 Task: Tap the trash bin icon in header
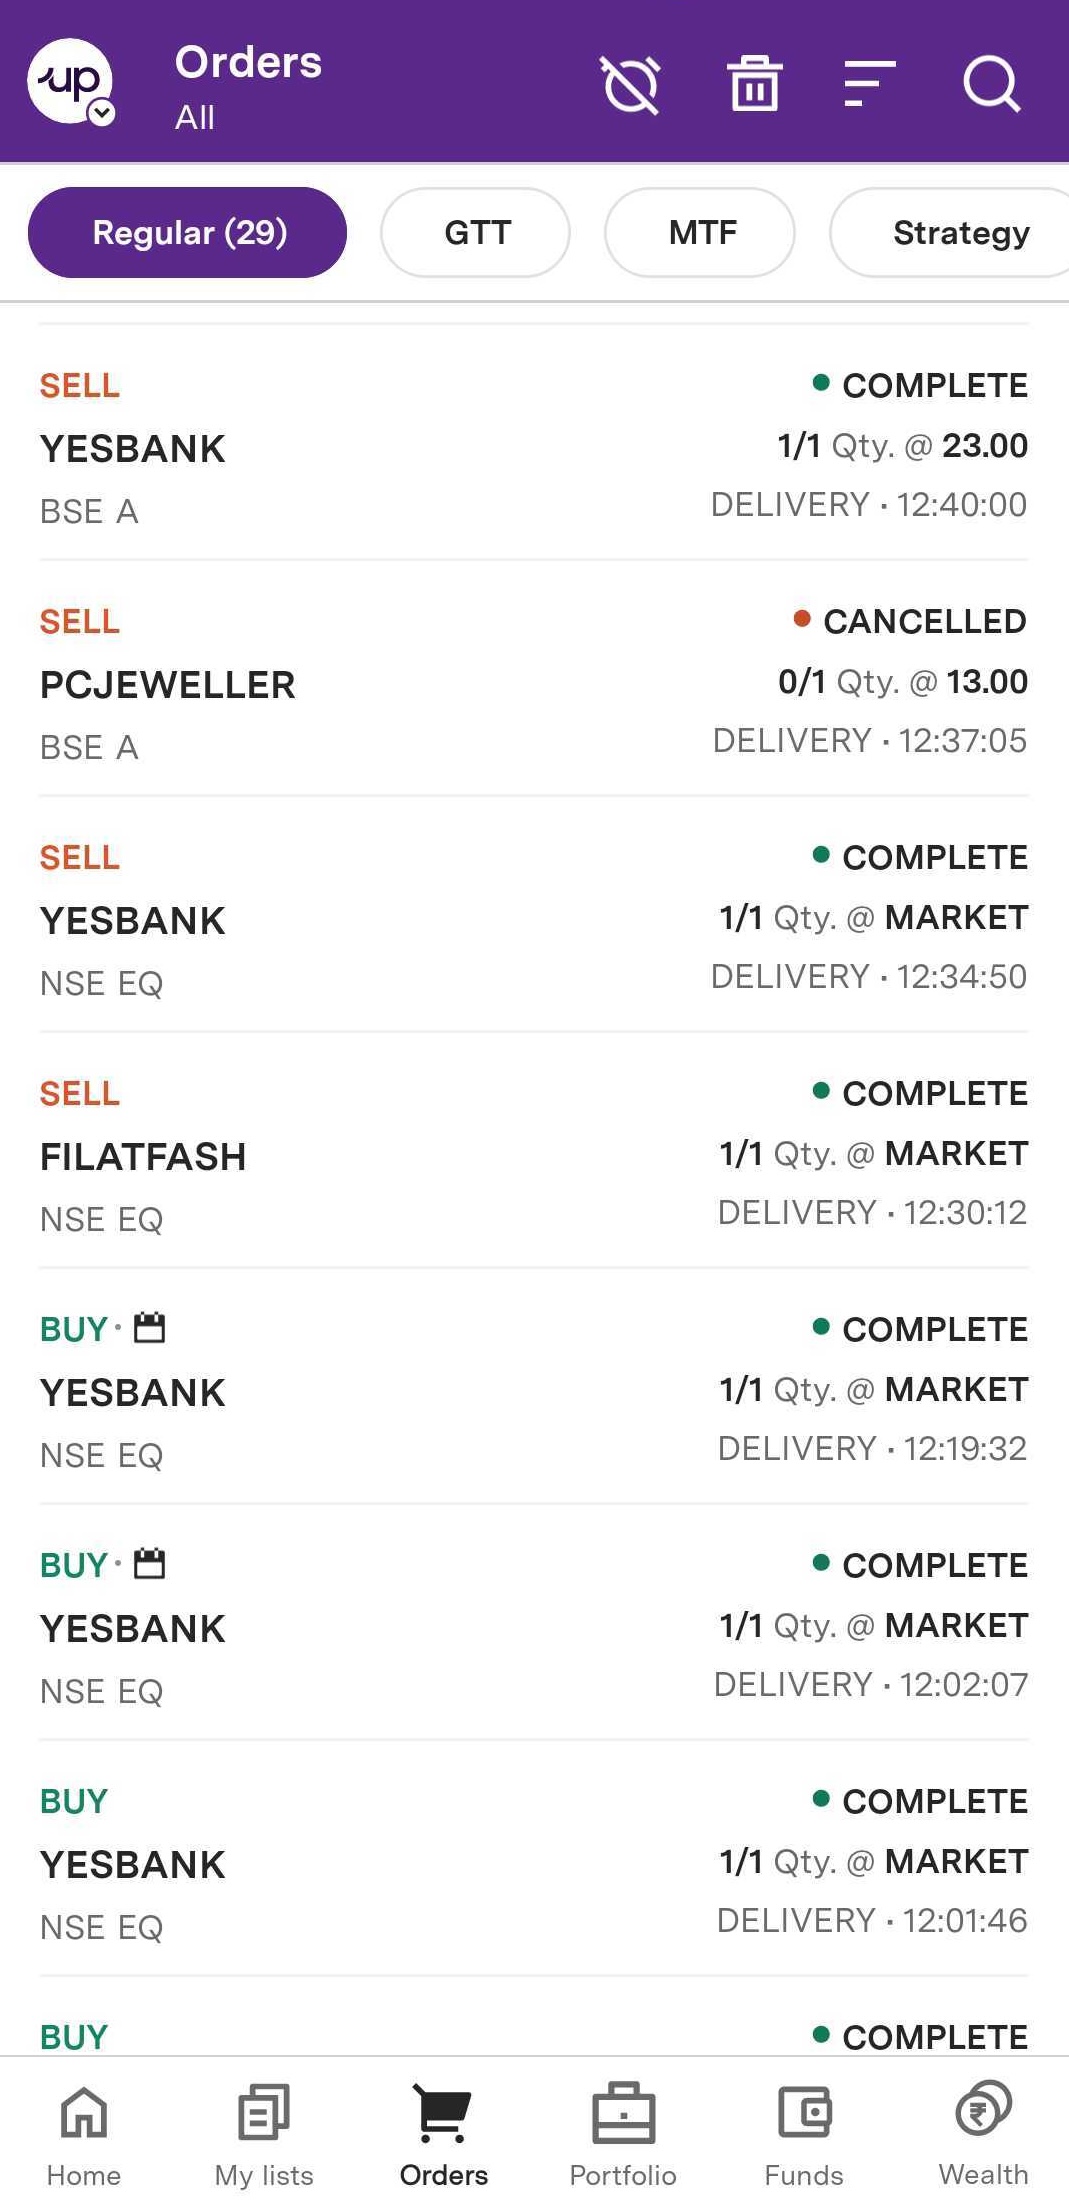(x=754, y=83)
